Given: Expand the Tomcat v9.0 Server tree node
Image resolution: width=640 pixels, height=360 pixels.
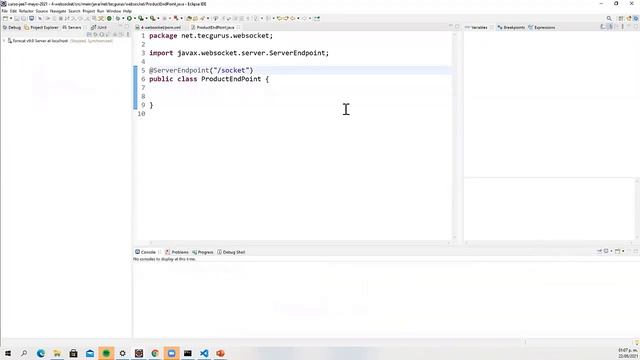Looking at the screenshot, I should coord(4,41).
